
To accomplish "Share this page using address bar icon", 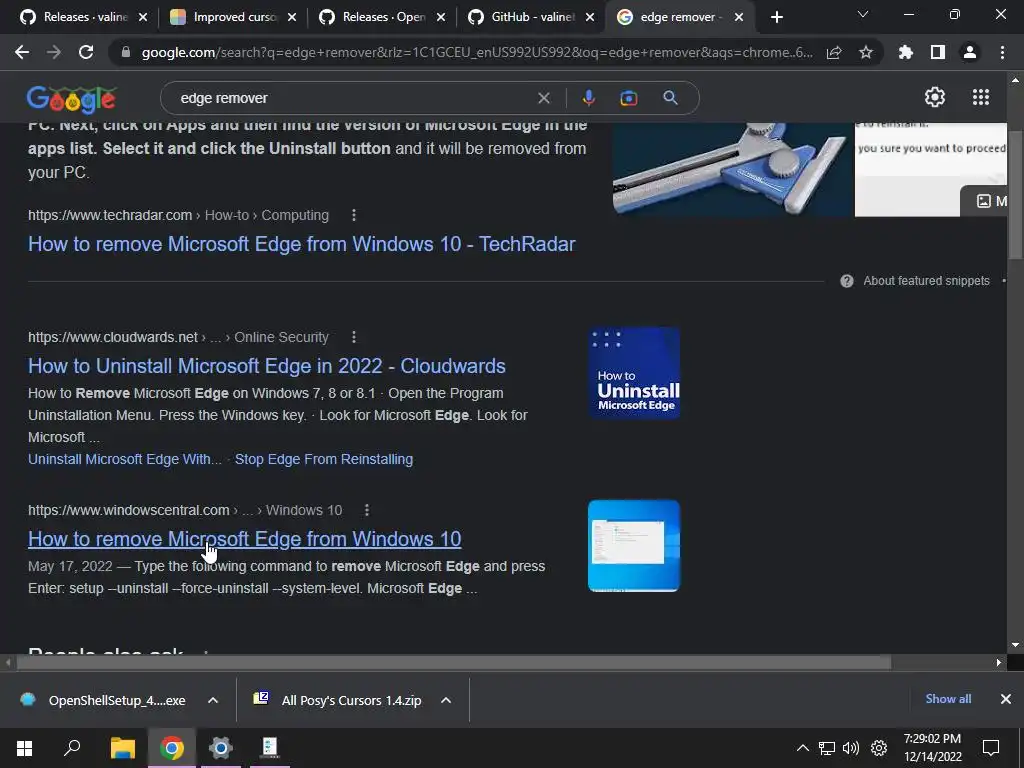I will click(x=834, y=52).
